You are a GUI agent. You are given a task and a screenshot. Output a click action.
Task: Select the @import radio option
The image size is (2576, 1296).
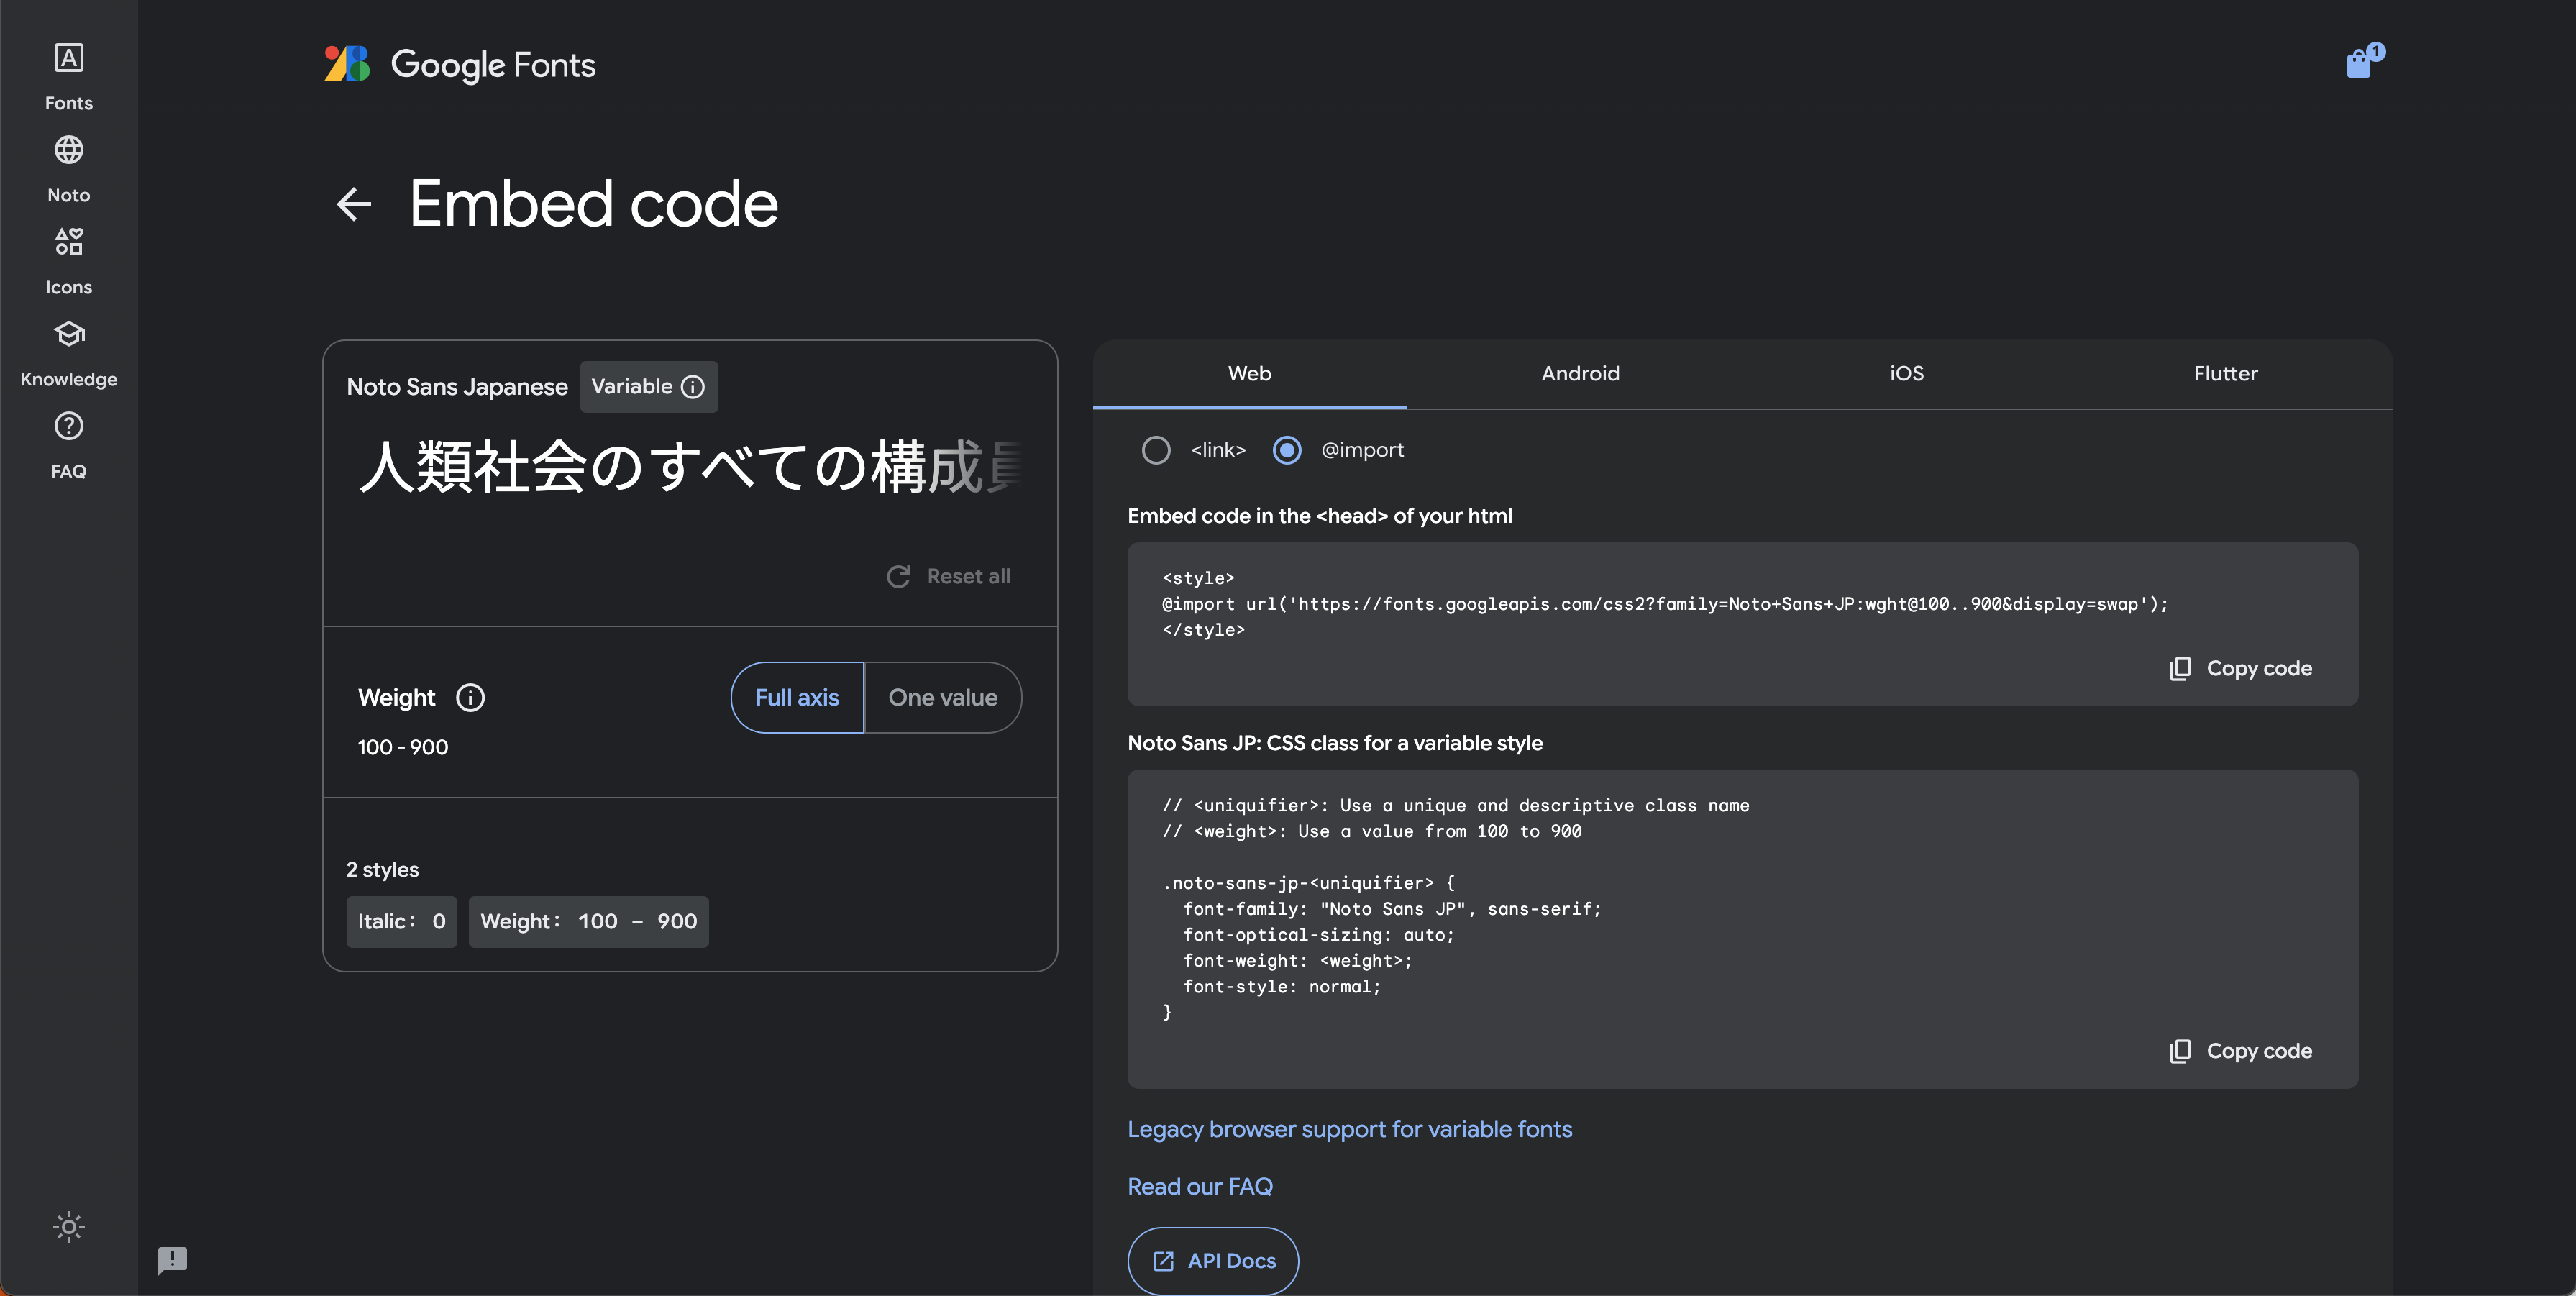[1287, 450]
